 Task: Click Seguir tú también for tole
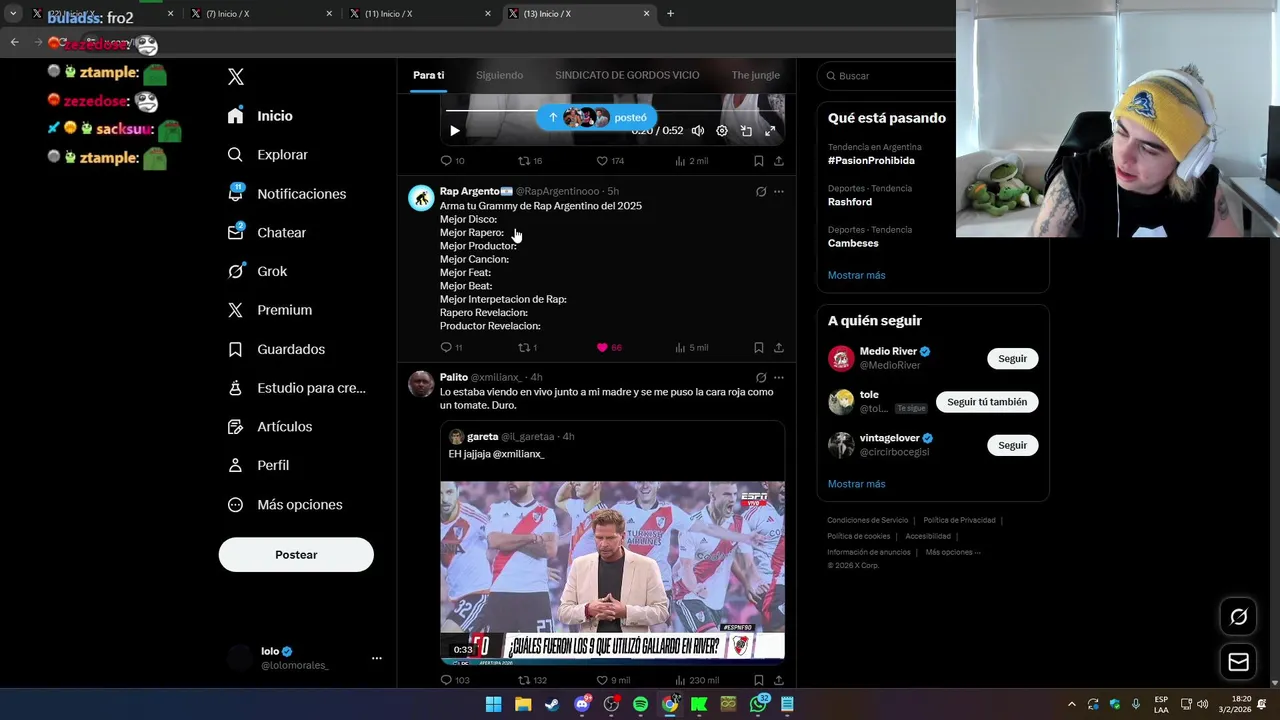987,402
